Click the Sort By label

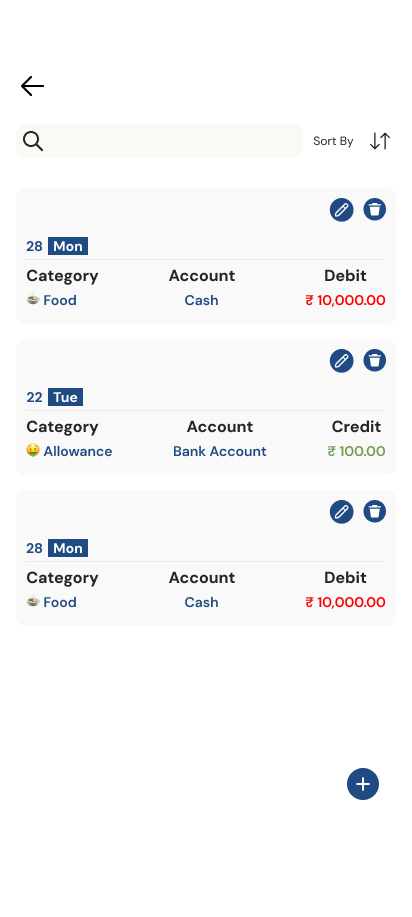[x=333, y=141]
